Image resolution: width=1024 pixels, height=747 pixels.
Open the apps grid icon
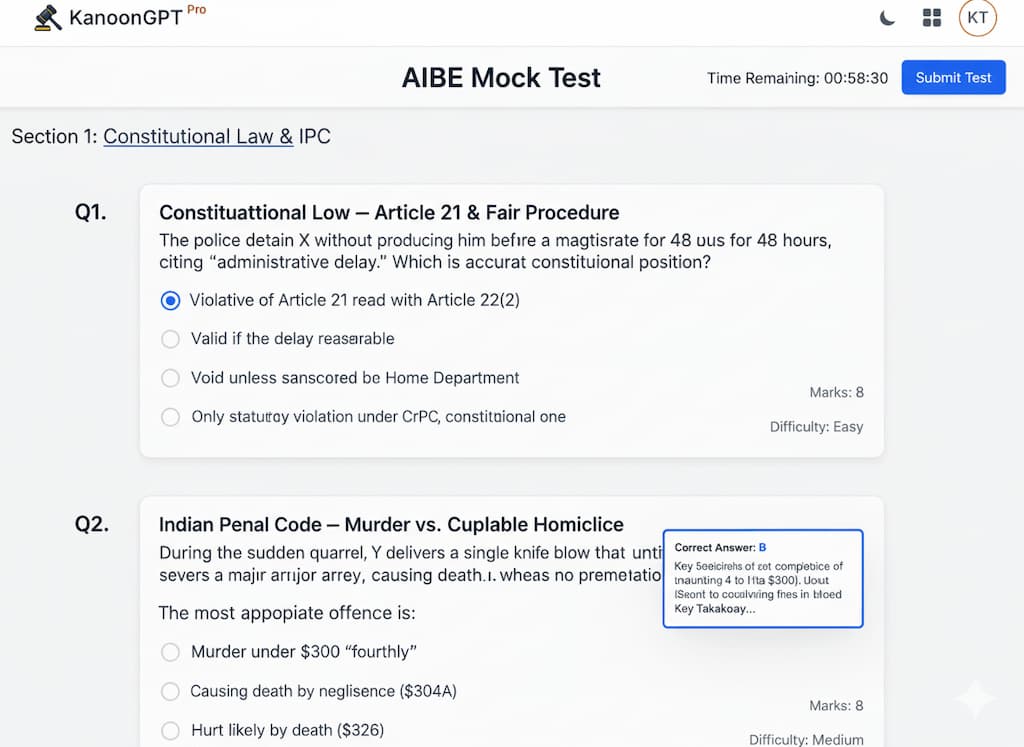click(x=932, y=18)
